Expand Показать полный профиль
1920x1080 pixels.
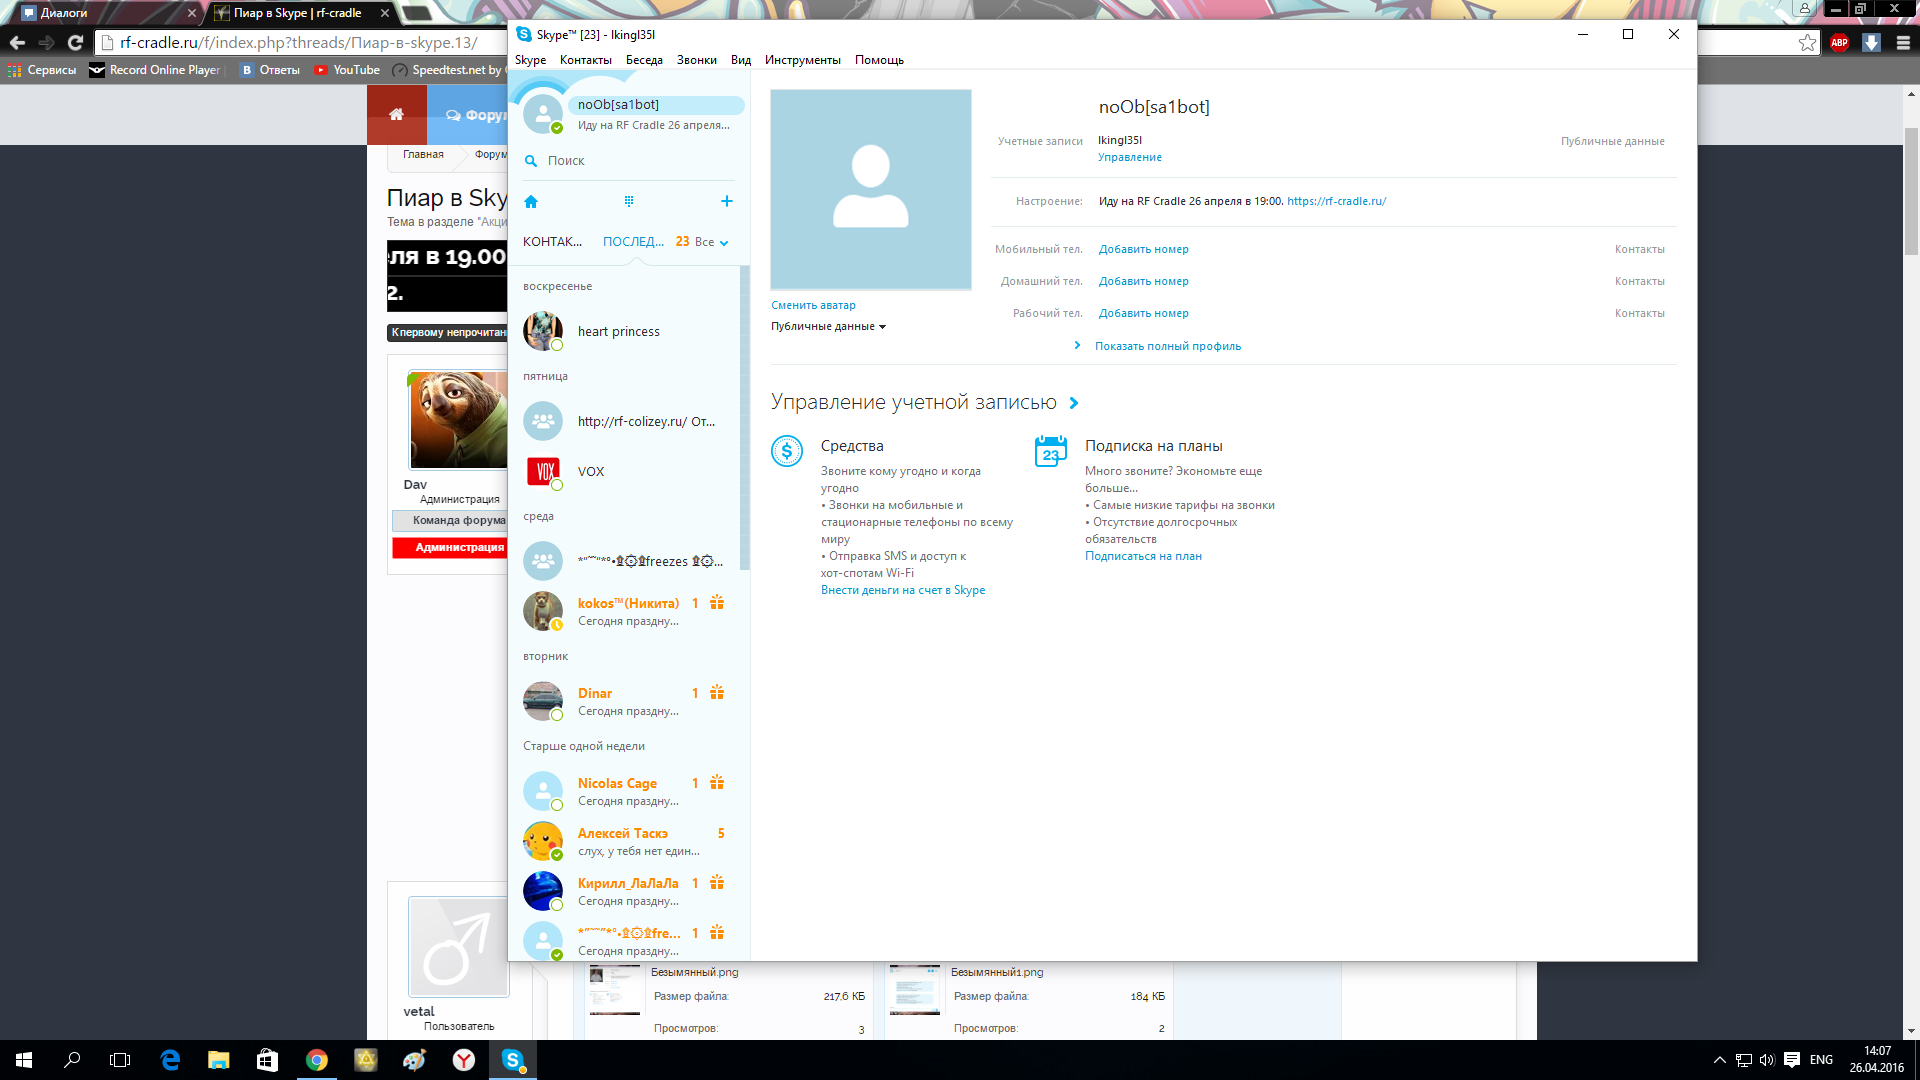pos(1167,346)
